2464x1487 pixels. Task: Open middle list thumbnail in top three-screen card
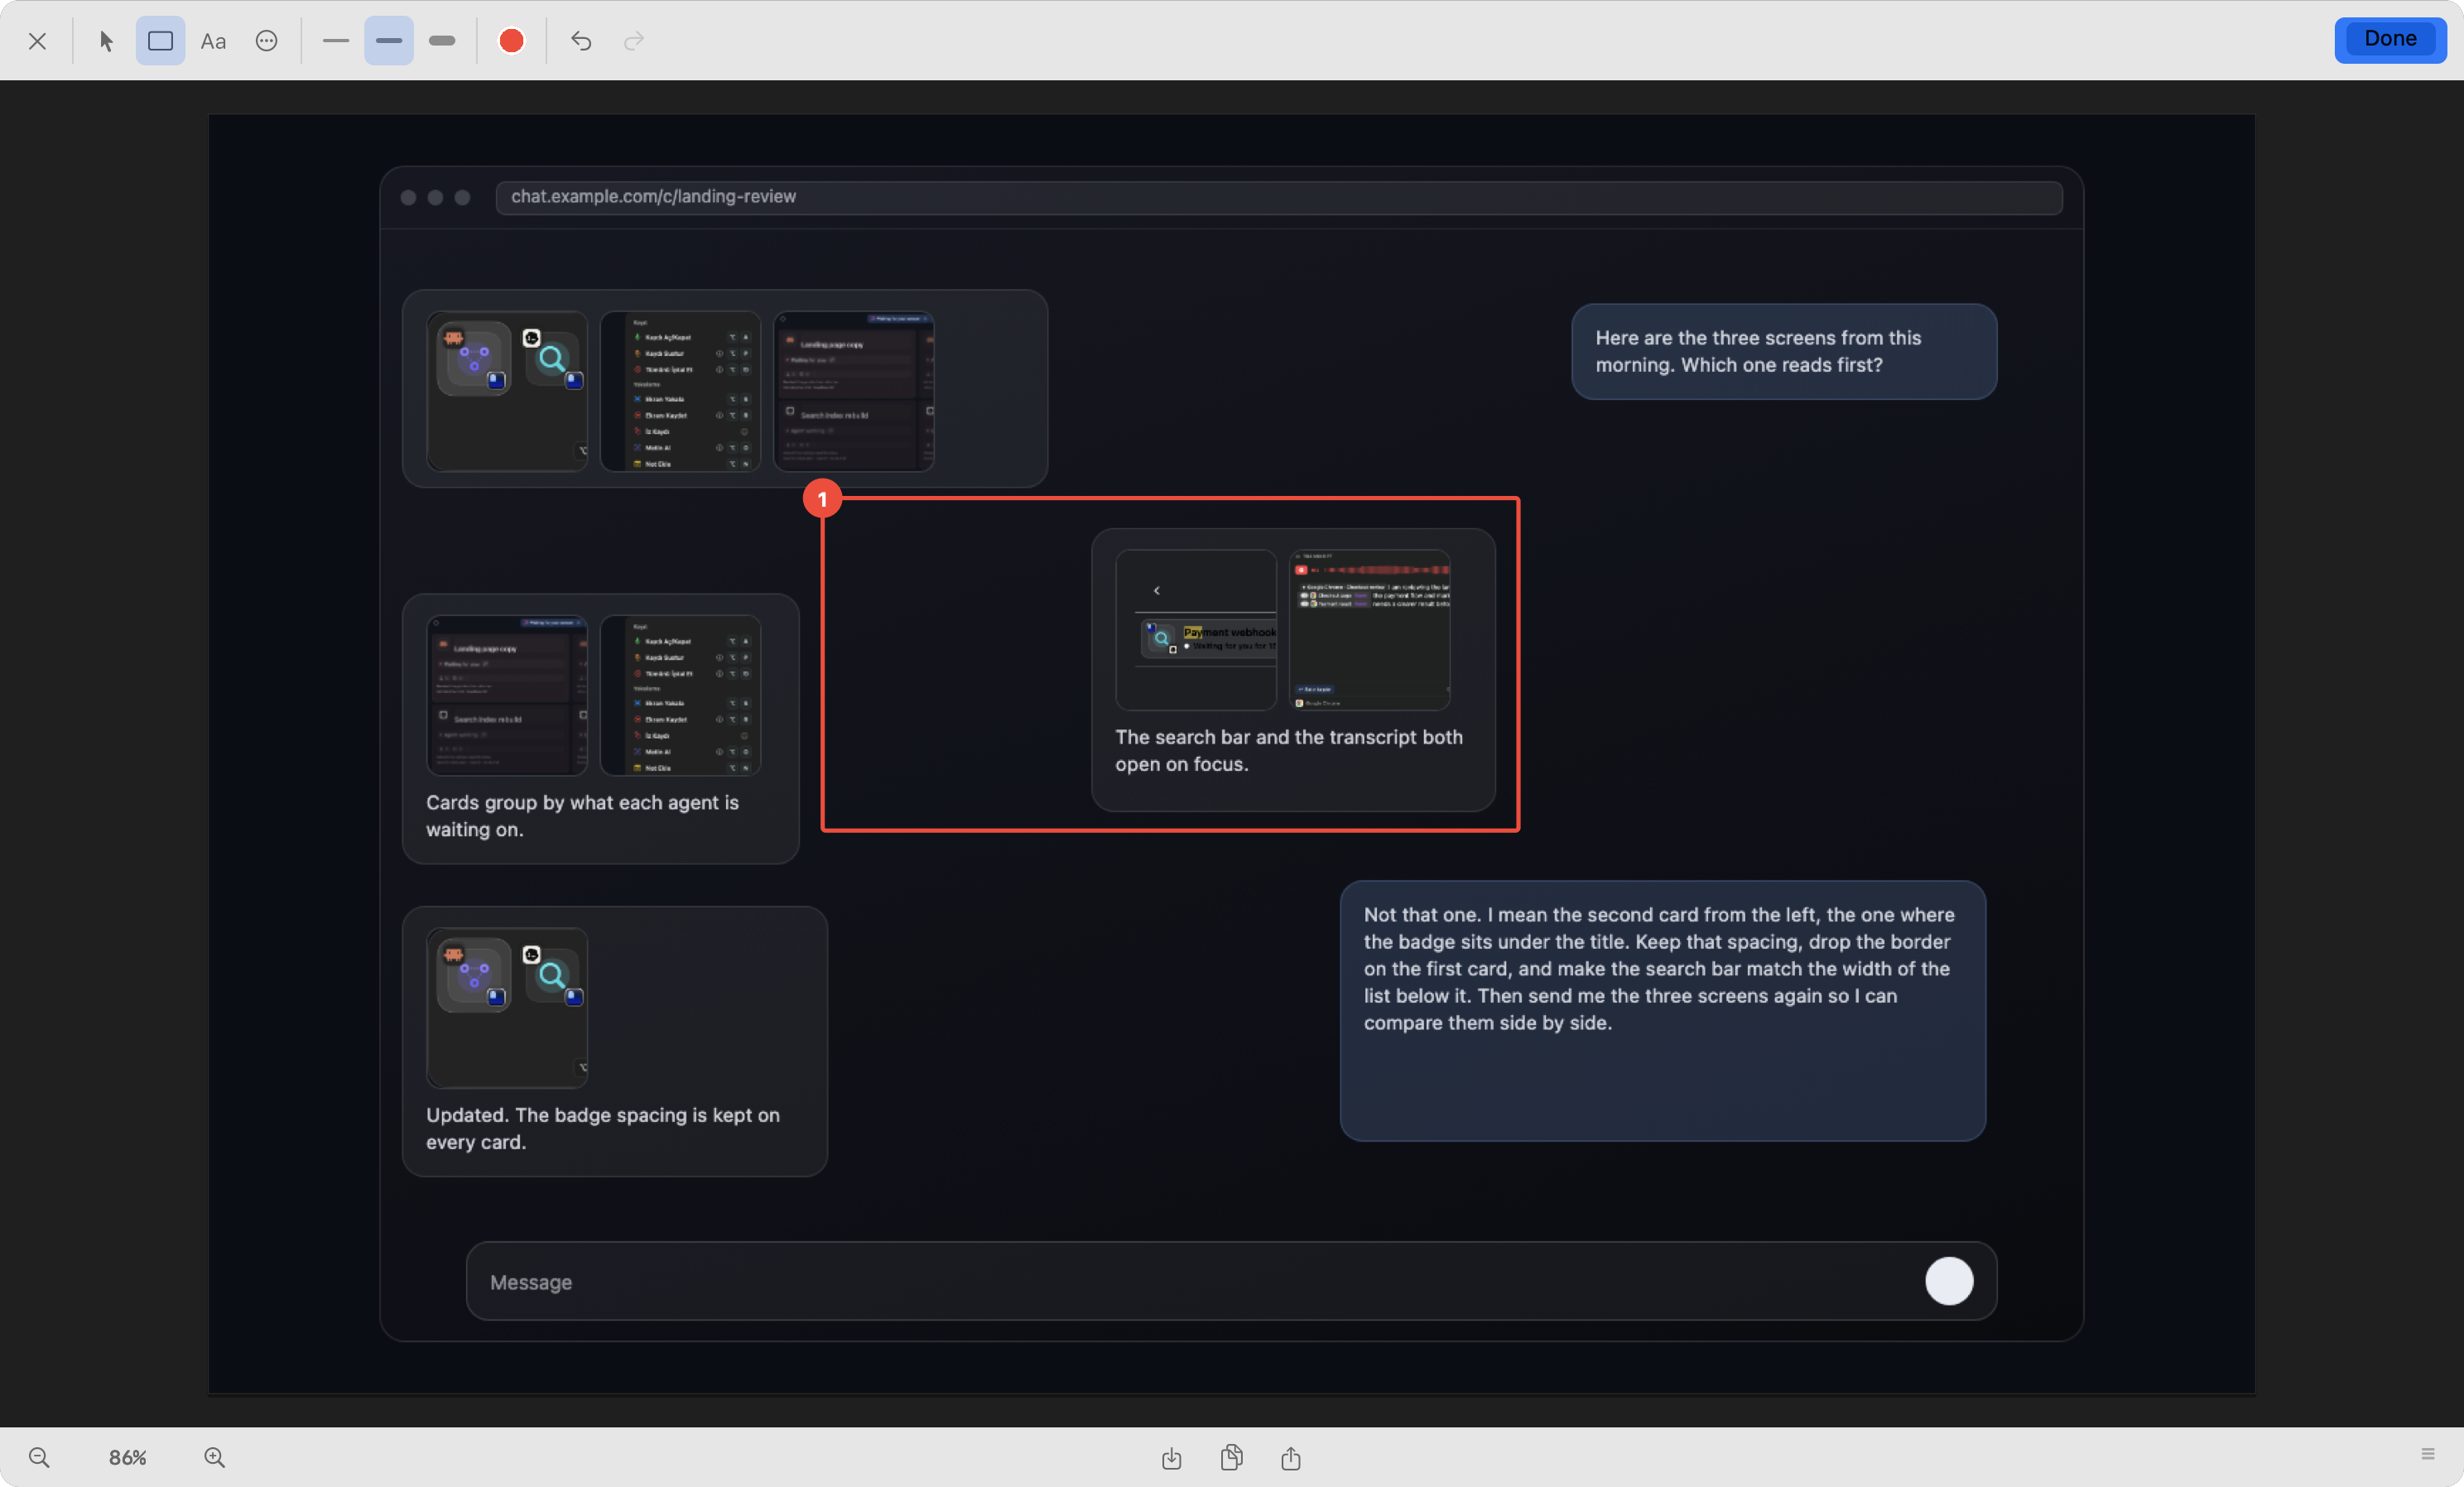[680, 391]
